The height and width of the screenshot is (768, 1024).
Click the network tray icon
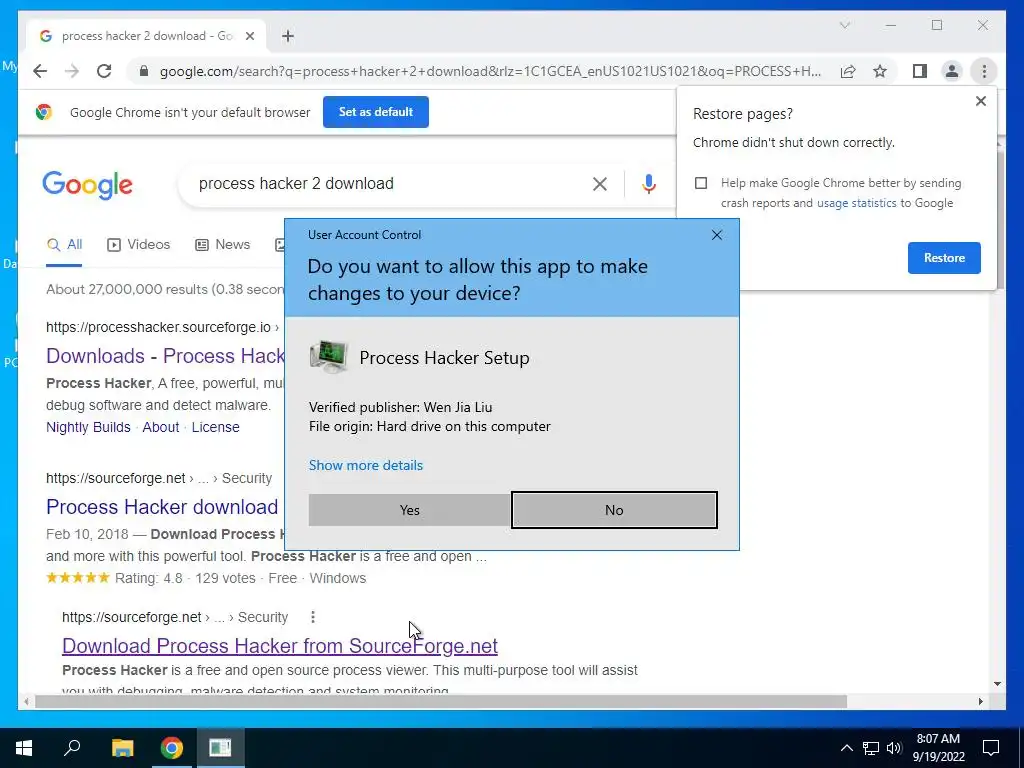[x=871, y=748]
